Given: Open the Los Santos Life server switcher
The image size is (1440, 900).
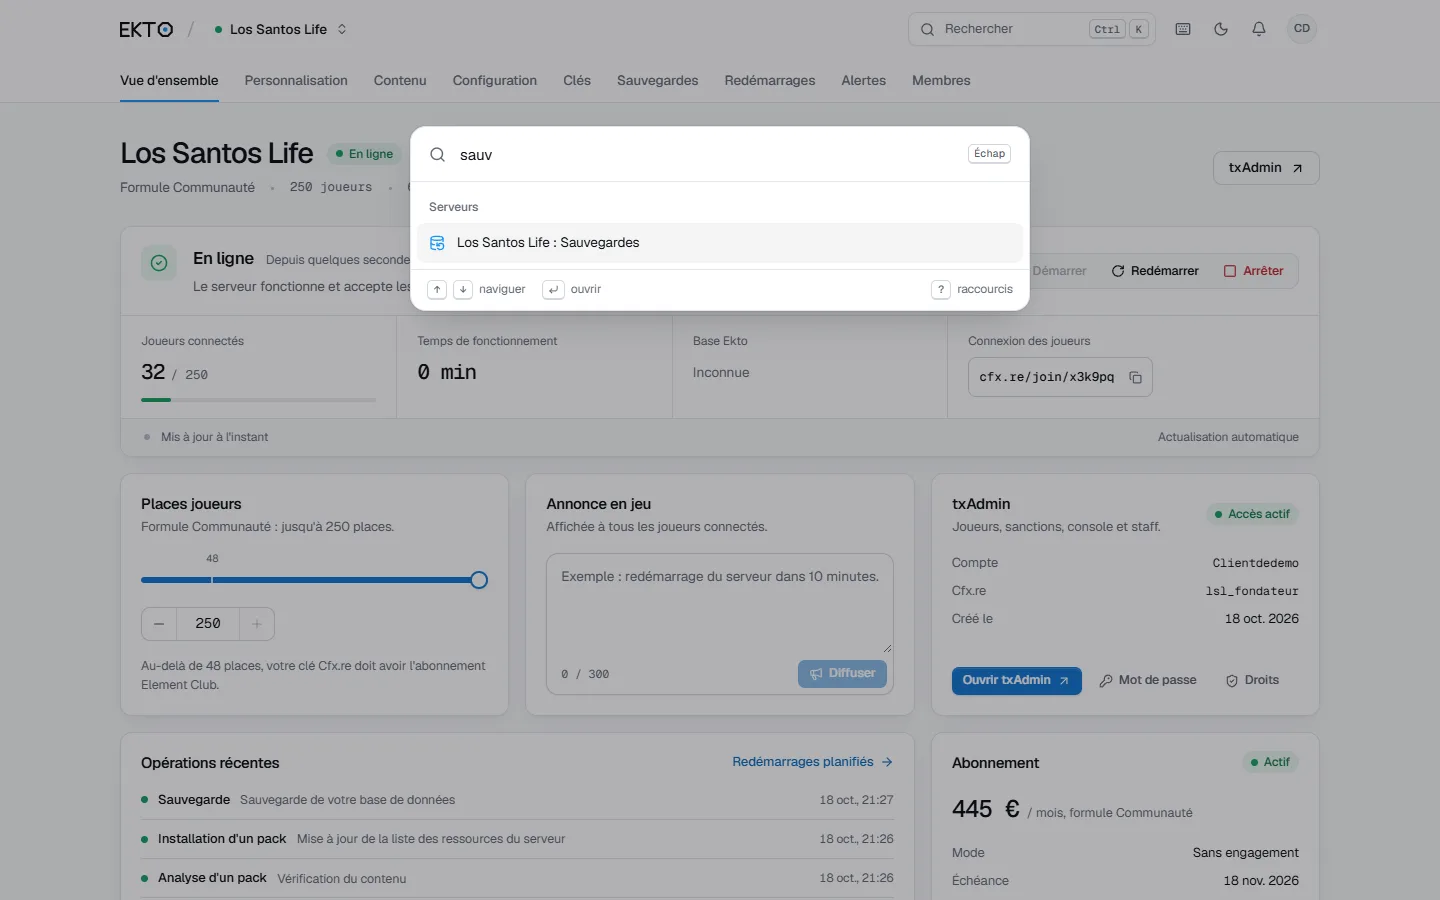Looking at the screenshot, I should 280,29.
